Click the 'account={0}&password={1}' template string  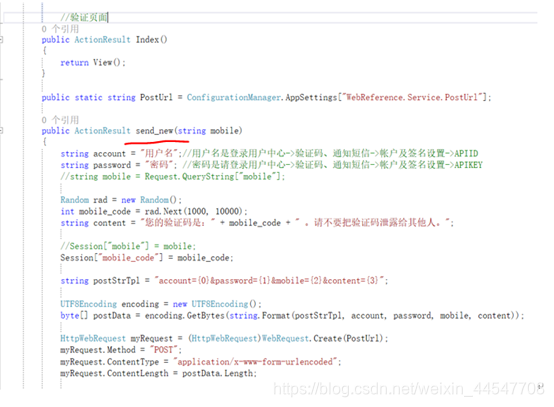(271, 281)
